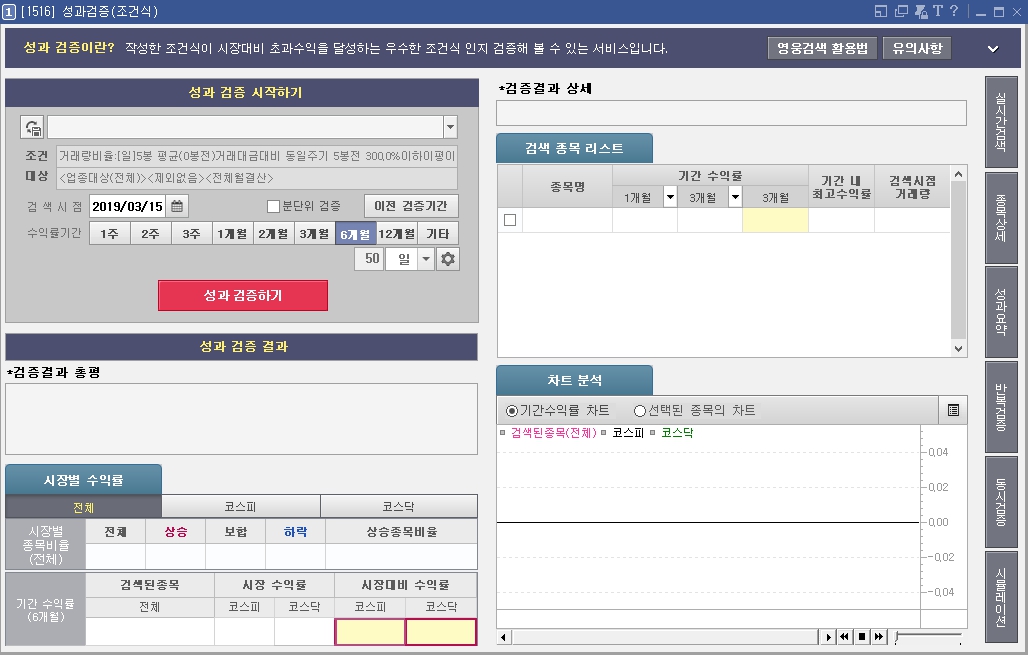This screenshot has height=655, width=1028.
Task: Tick the checkbox in the stock list row
Action: pyautogui.click(x=510, y=220)
